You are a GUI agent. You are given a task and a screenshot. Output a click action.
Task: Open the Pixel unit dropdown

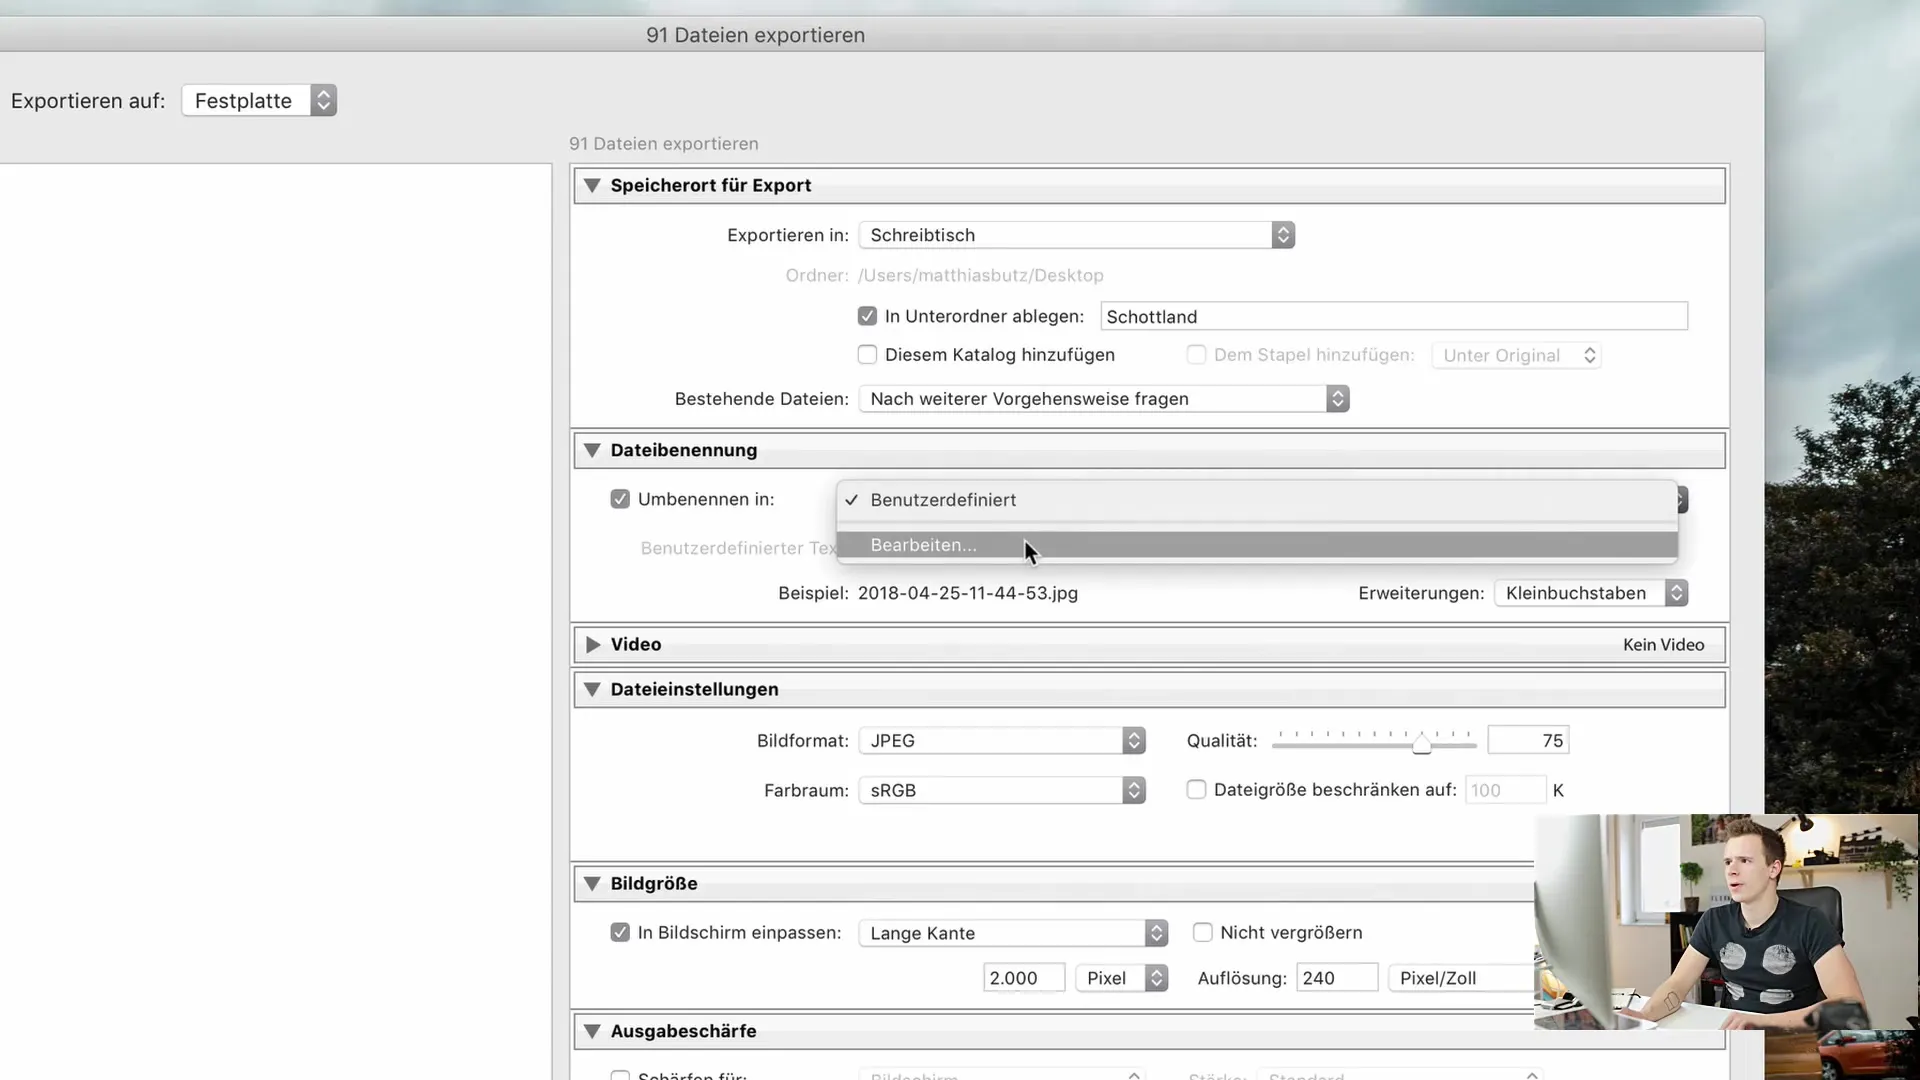1121,978
